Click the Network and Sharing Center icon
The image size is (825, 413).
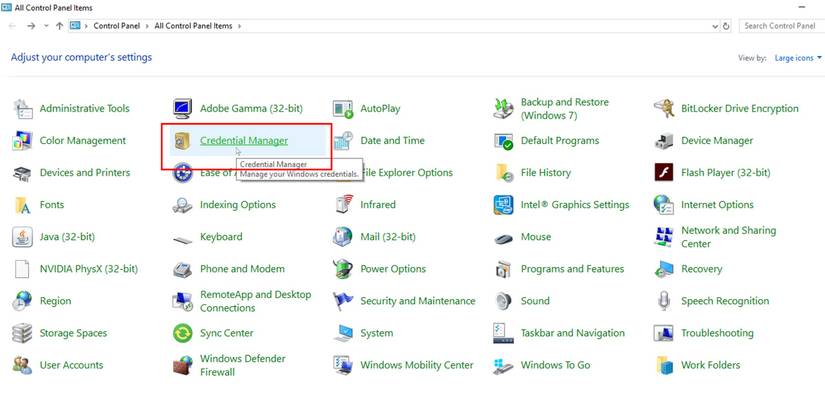click(x=664, y=237)
